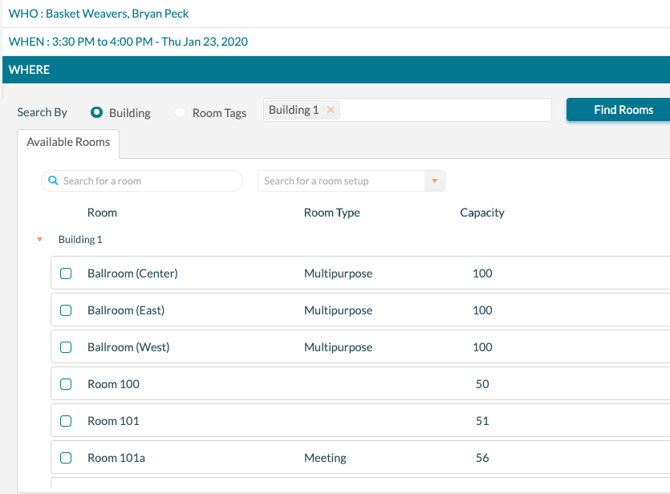Viewport: 670px width, 494px height.
Task: Check the Ballroom (Center) checkbox
Action: (66, 273)
